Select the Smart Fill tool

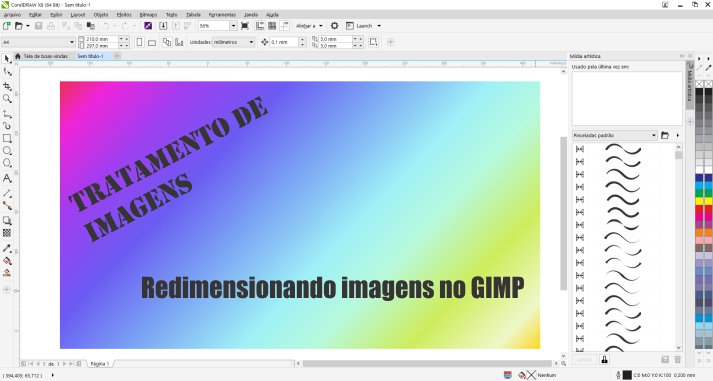pyautogui.click(x=7, y=273)
